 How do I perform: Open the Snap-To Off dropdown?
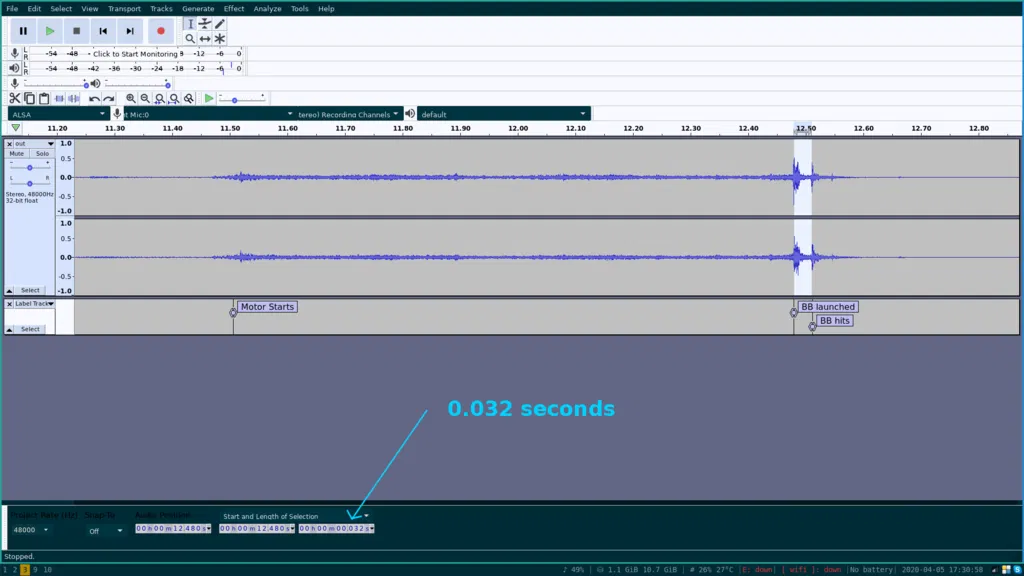pyautogui.click(x=105, y=531)
